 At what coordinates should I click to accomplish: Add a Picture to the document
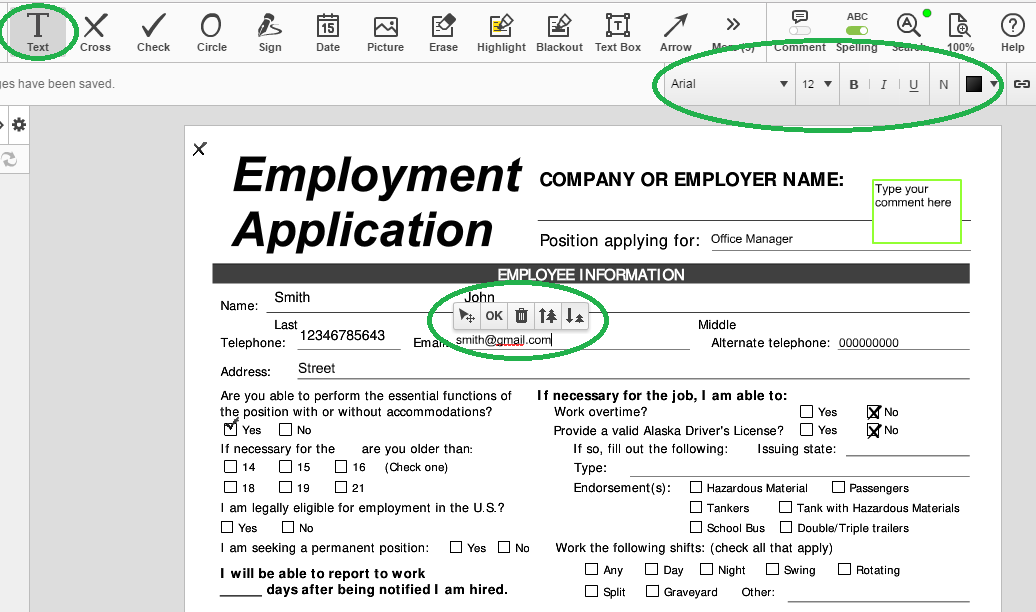[x=385, y=32]
